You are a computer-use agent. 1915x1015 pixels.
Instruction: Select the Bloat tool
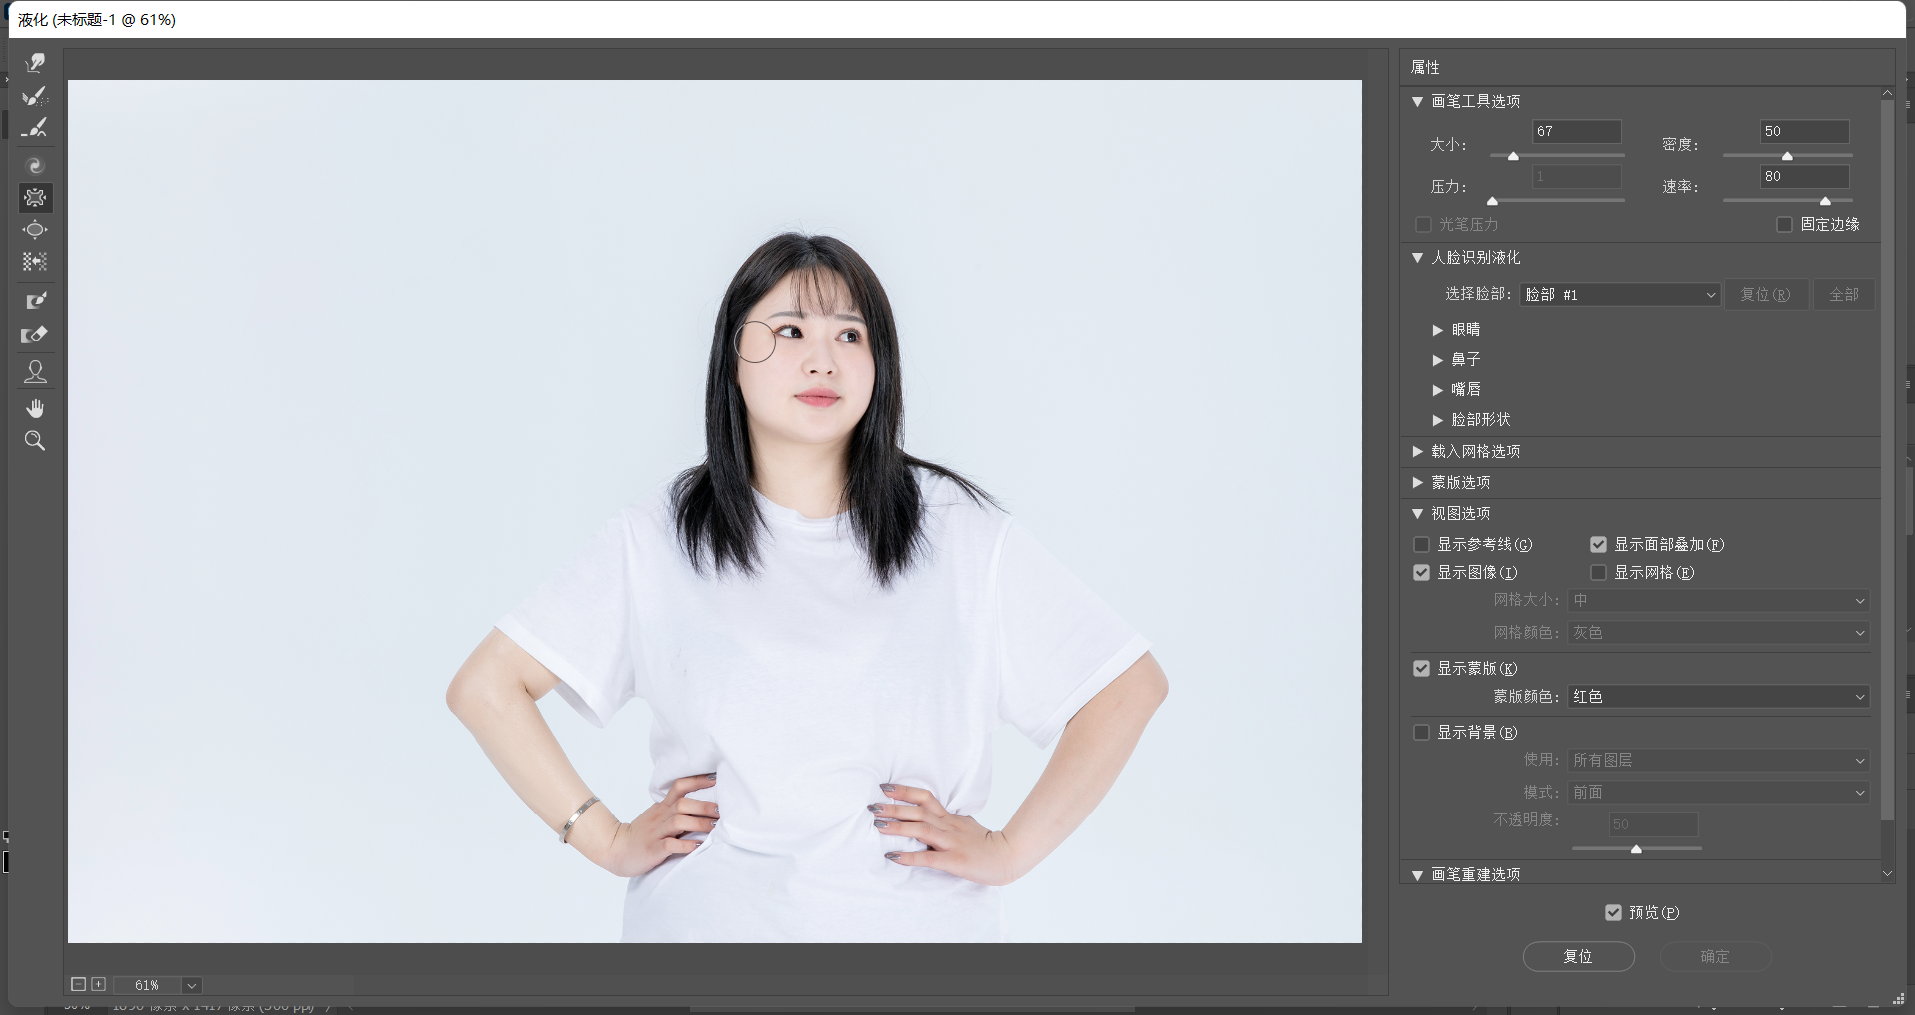(x=35, y=229)
